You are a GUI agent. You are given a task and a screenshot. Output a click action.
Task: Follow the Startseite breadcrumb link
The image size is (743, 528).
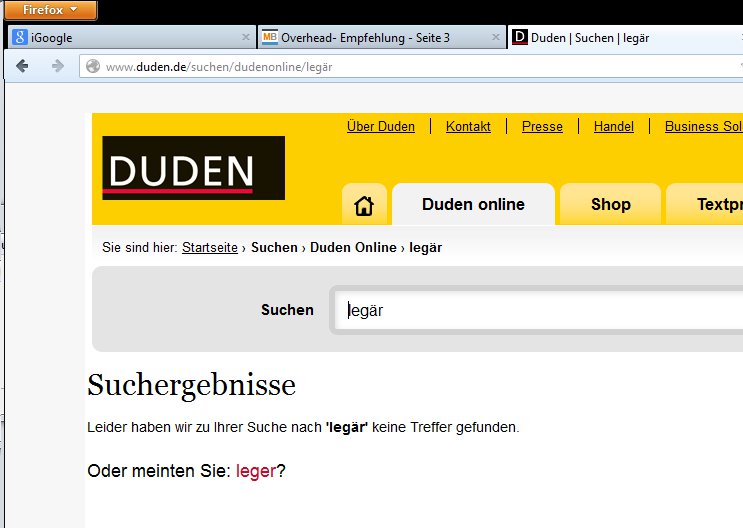pos(209,247)
